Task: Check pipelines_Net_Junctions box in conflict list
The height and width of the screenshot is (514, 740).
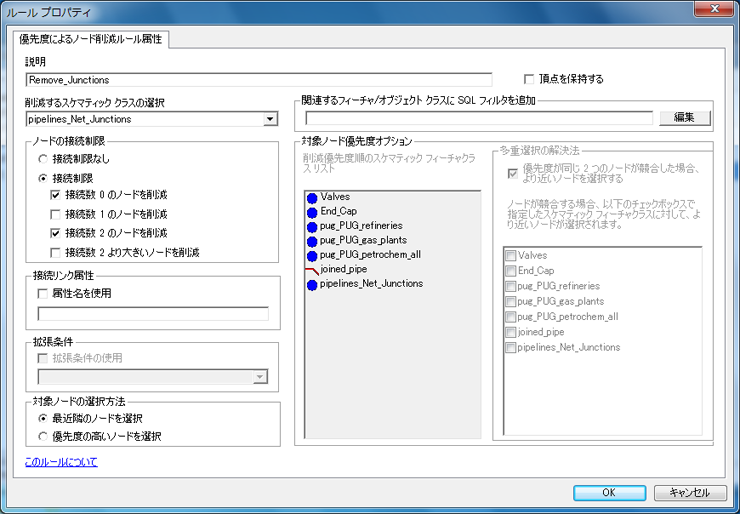Action: 510,347
